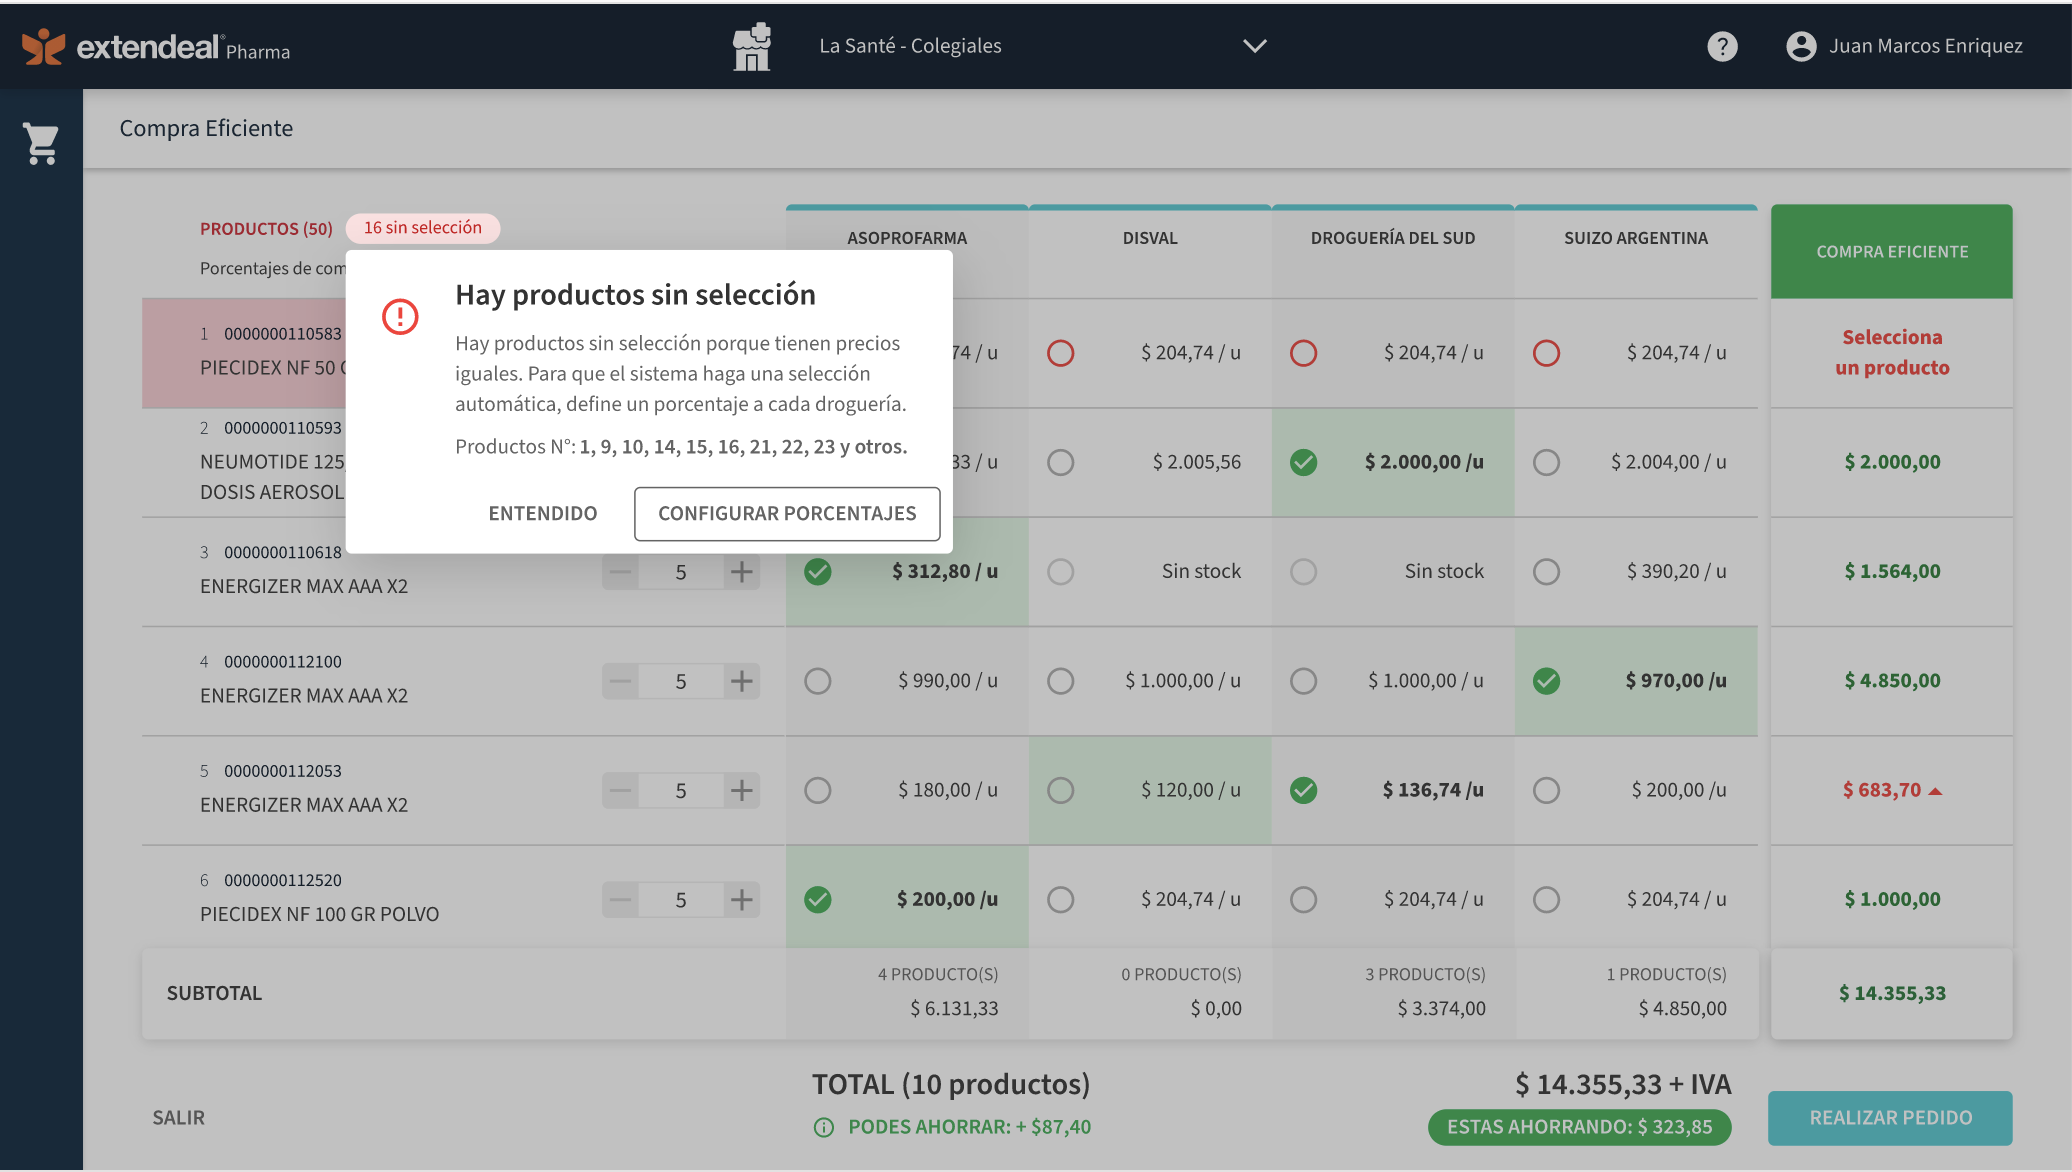Viewport: 2072px width, 1172px height.
Task: Increase quantity for PIECIDEX NF 100 GR POLVO
Action: coord(741,899)
